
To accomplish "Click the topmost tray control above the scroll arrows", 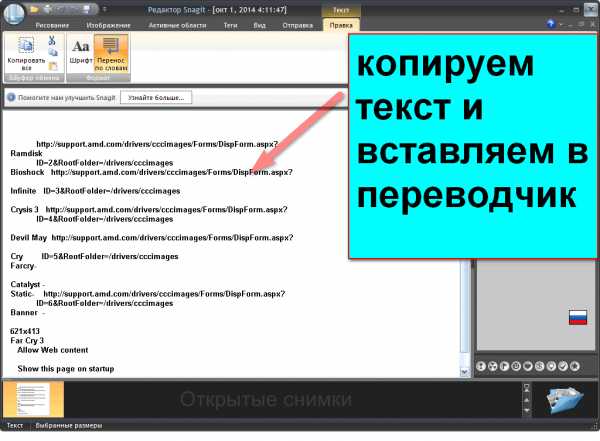I will [x=527, y=388].
